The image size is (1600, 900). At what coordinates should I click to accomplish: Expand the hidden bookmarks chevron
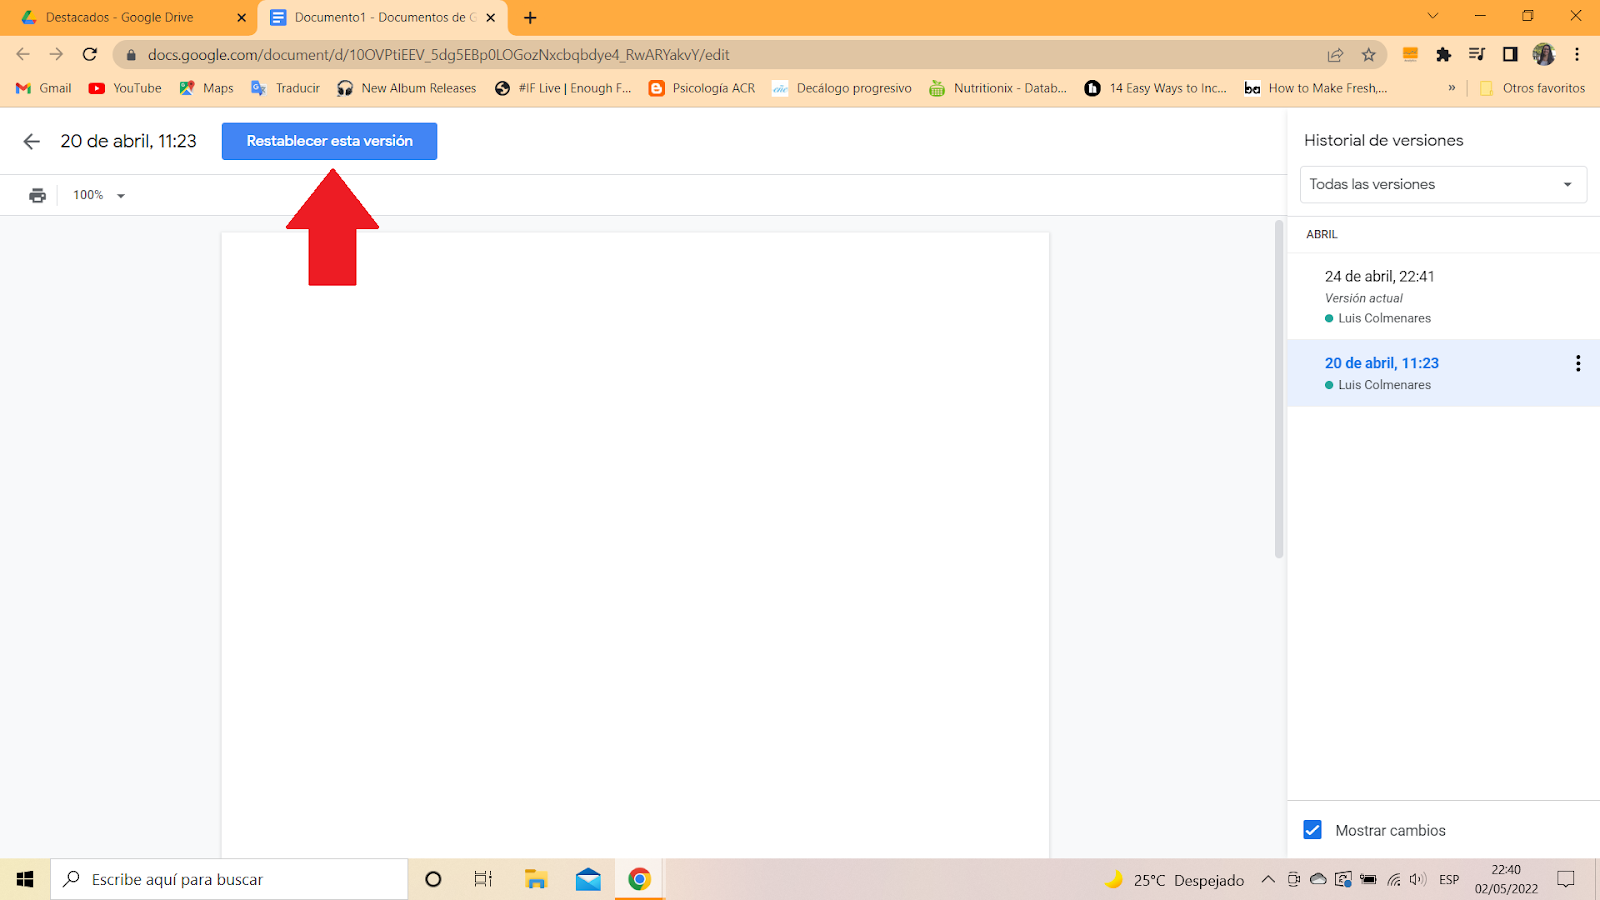(1452, 88)
